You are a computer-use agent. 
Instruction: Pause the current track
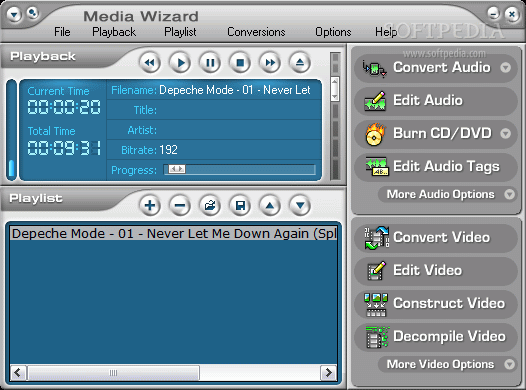click(x=210, y=62)
